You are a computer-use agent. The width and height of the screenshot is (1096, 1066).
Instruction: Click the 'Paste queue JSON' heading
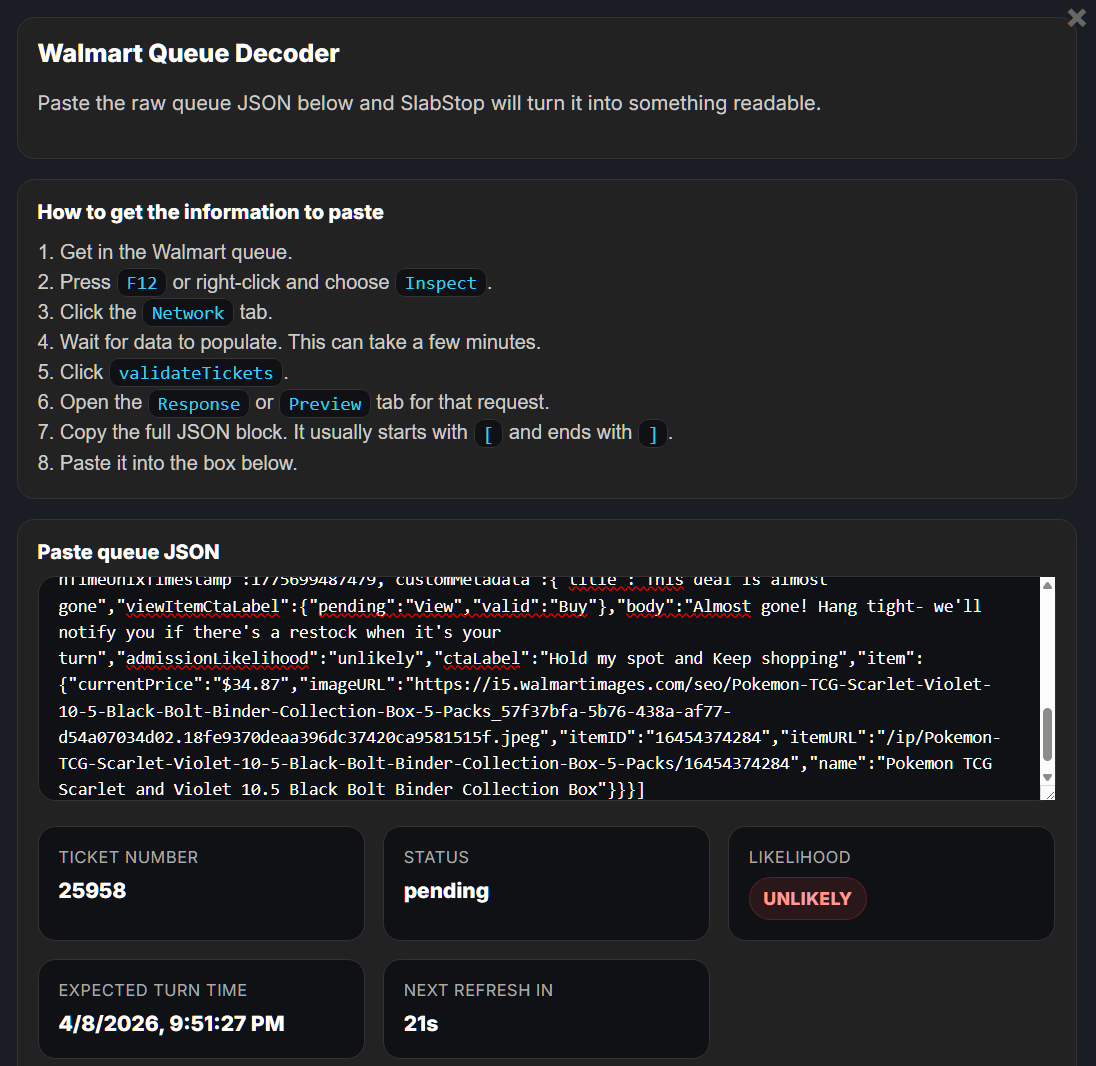(x=129, y=552)
